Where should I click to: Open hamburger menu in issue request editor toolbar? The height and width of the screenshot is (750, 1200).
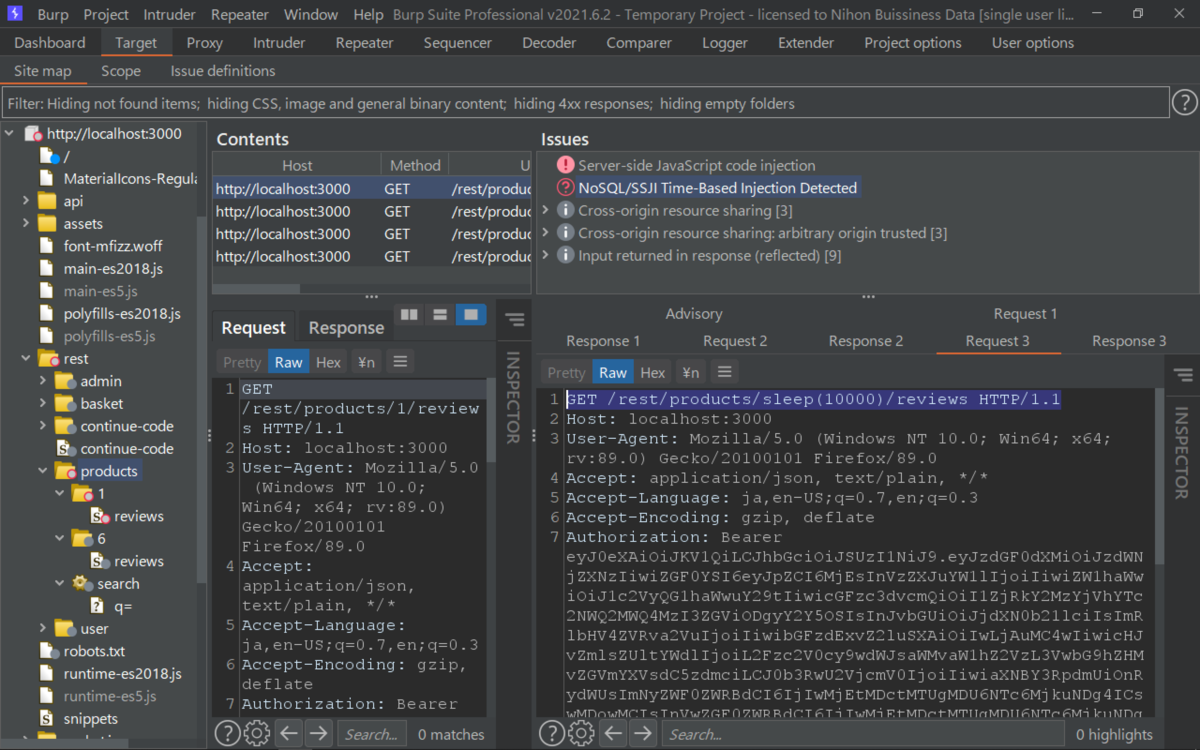coord(724,372)
